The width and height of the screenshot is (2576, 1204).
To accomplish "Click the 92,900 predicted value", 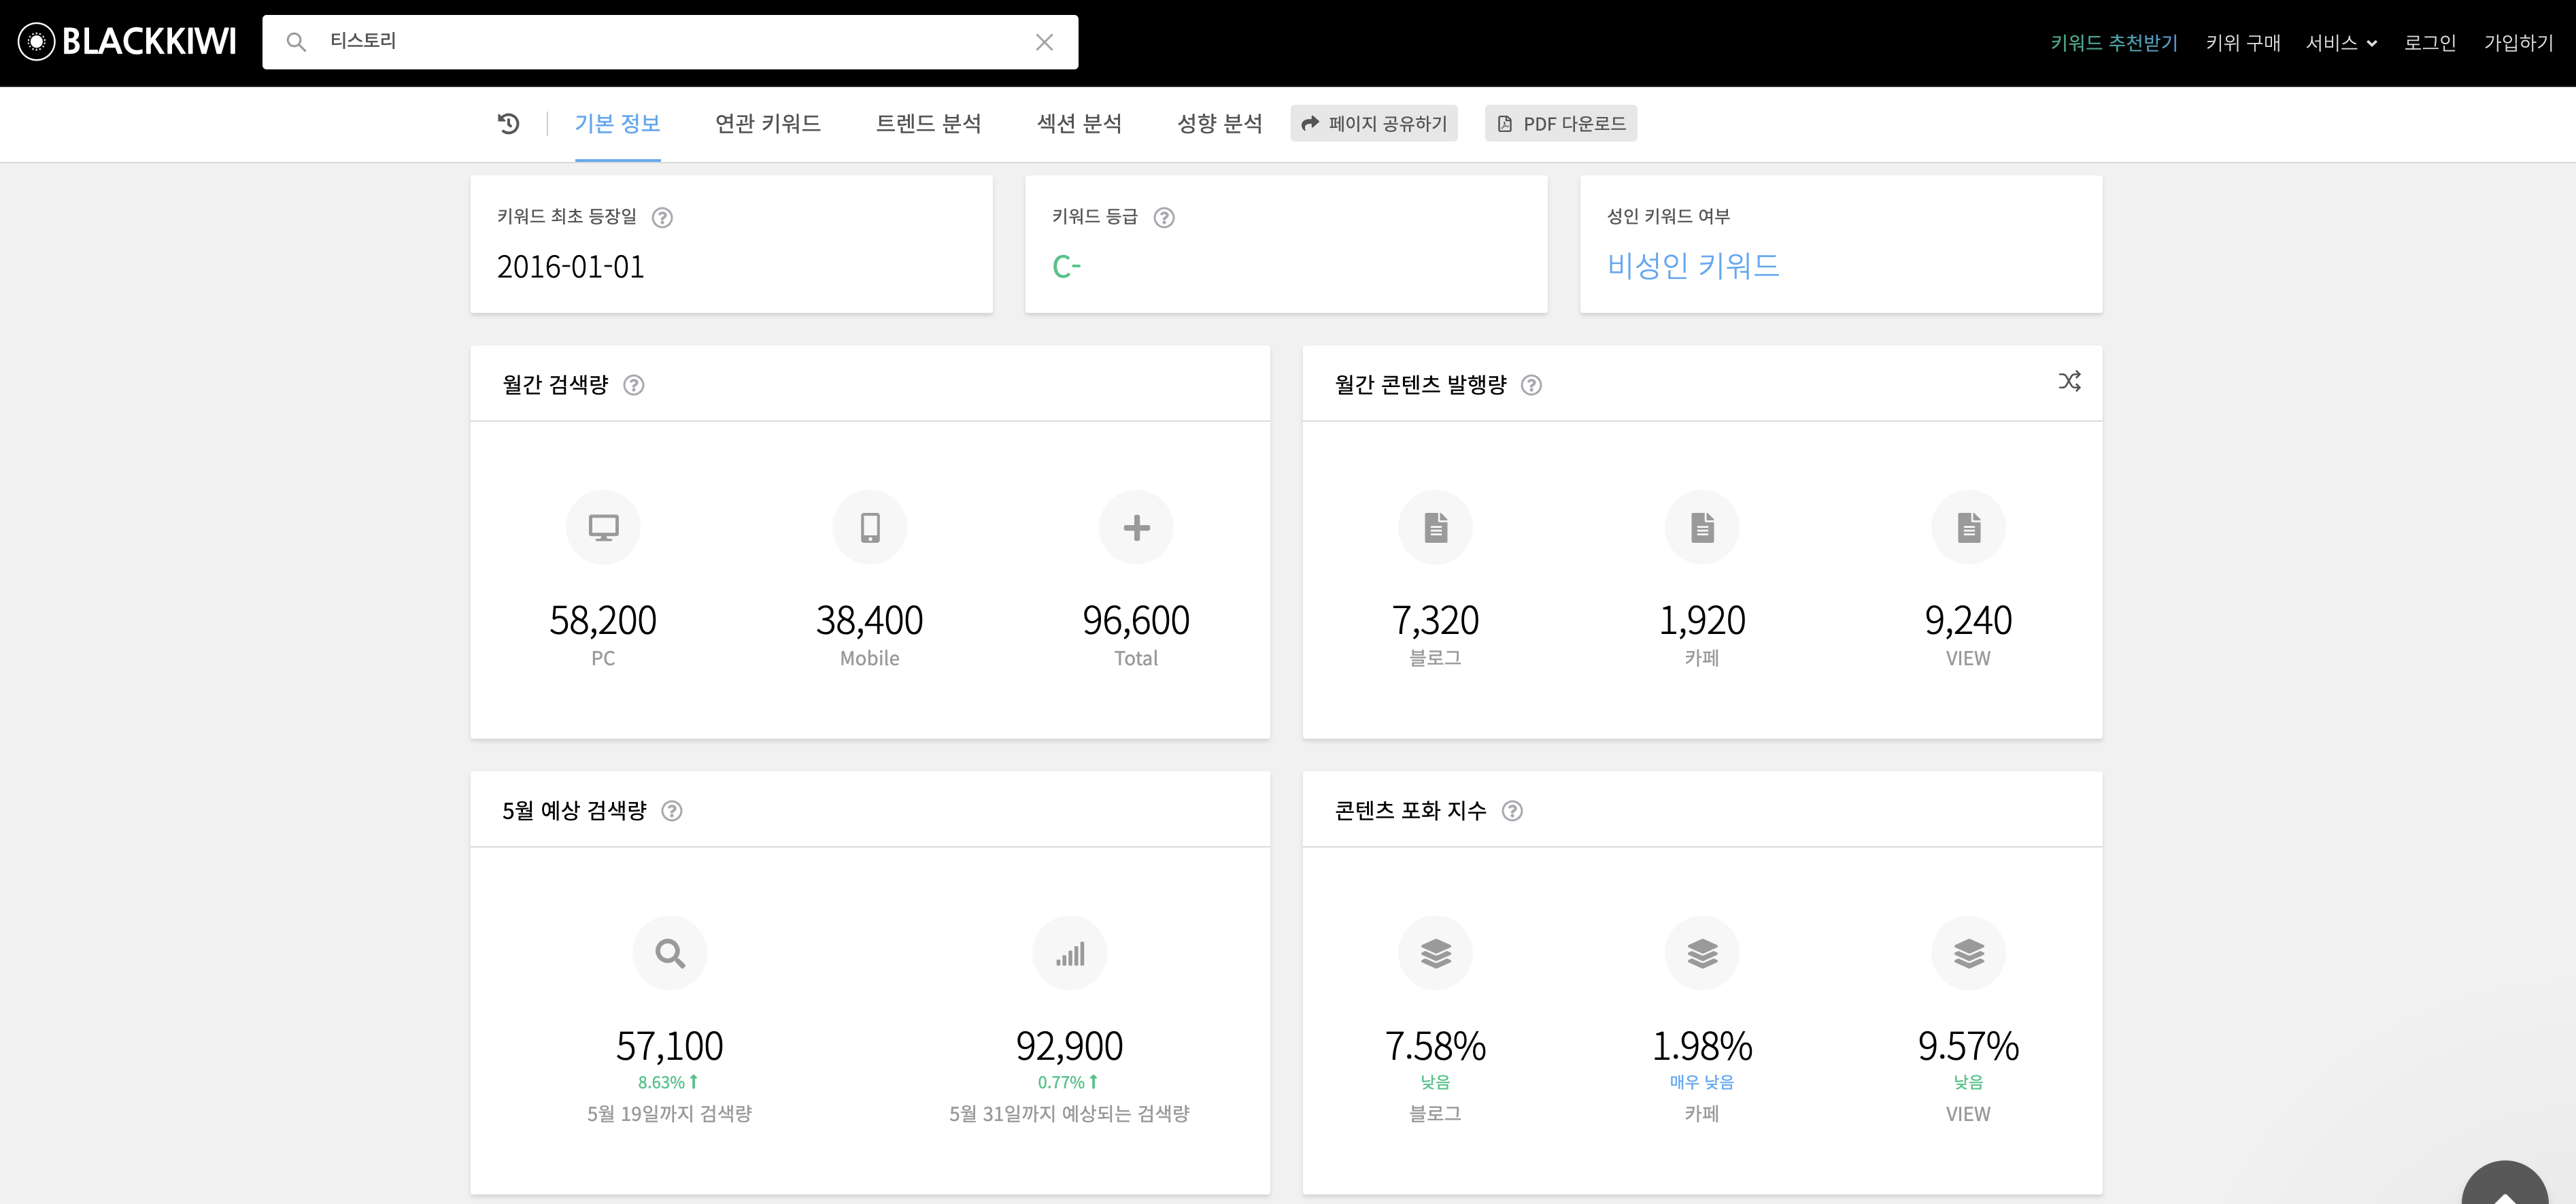I will tap(1070, 1046).
